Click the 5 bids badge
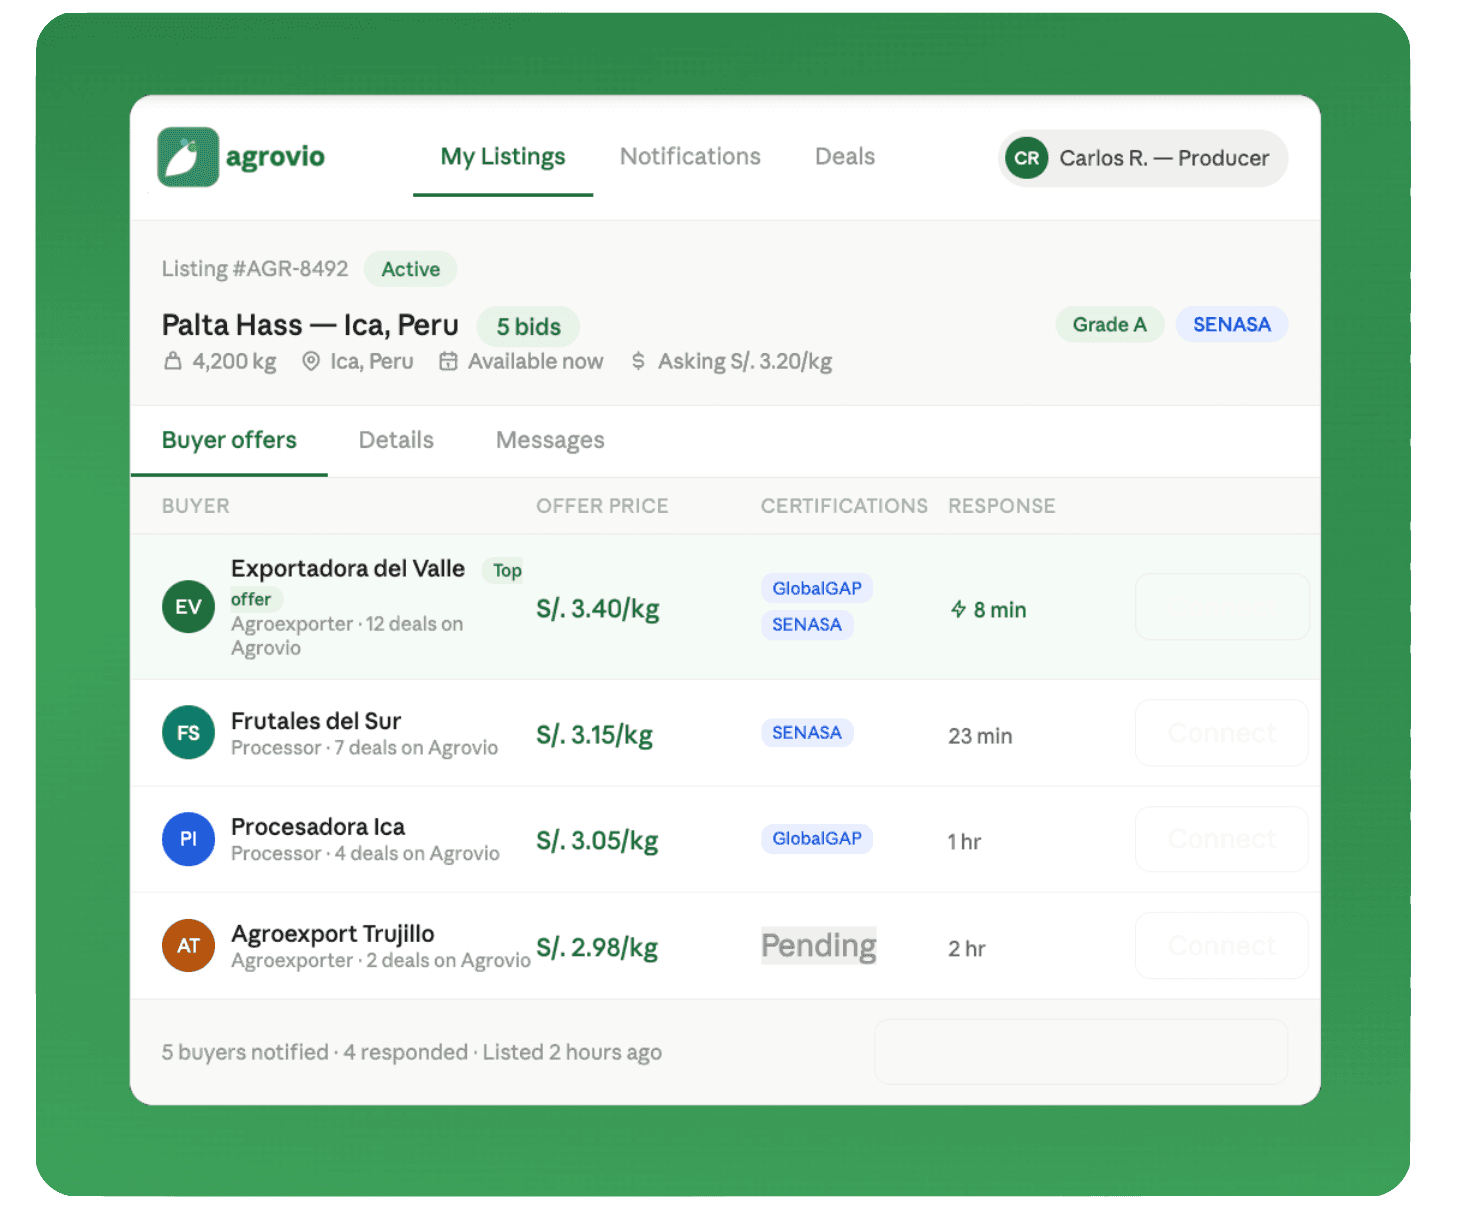This screenshot has height=1218, width=1466. tap(528, 327)
